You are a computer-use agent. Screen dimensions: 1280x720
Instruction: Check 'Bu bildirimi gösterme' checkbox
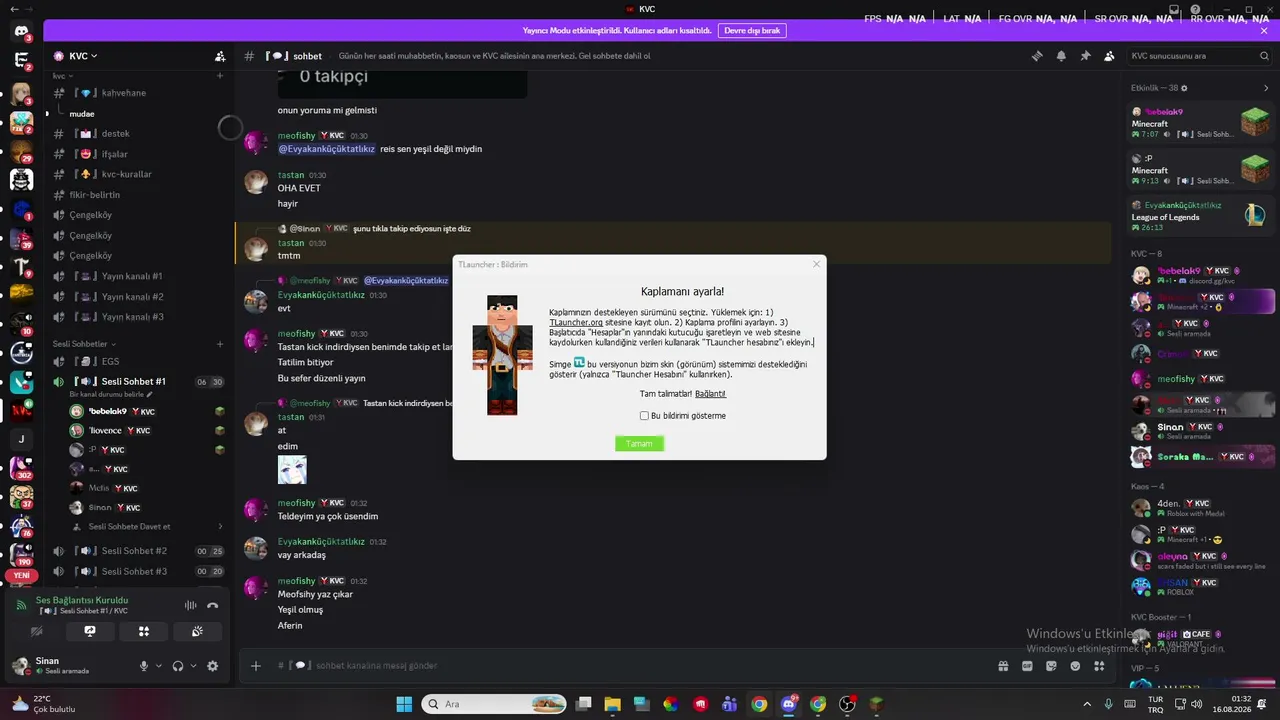(x=644, y=416)
